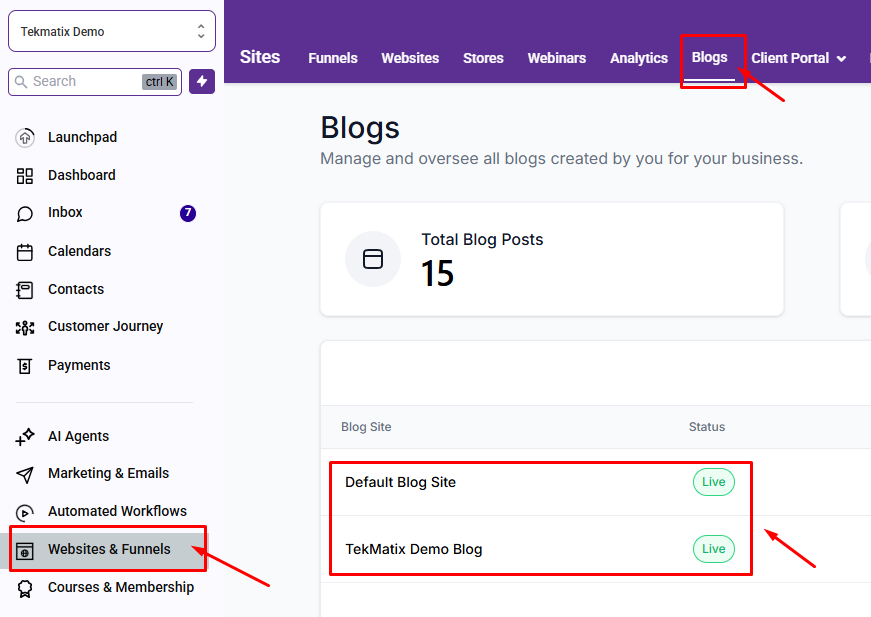The width and height of the screenshot is (871, 617).
Task: Click the AI Agents sparkle icon
Action: tap(25, 437)
